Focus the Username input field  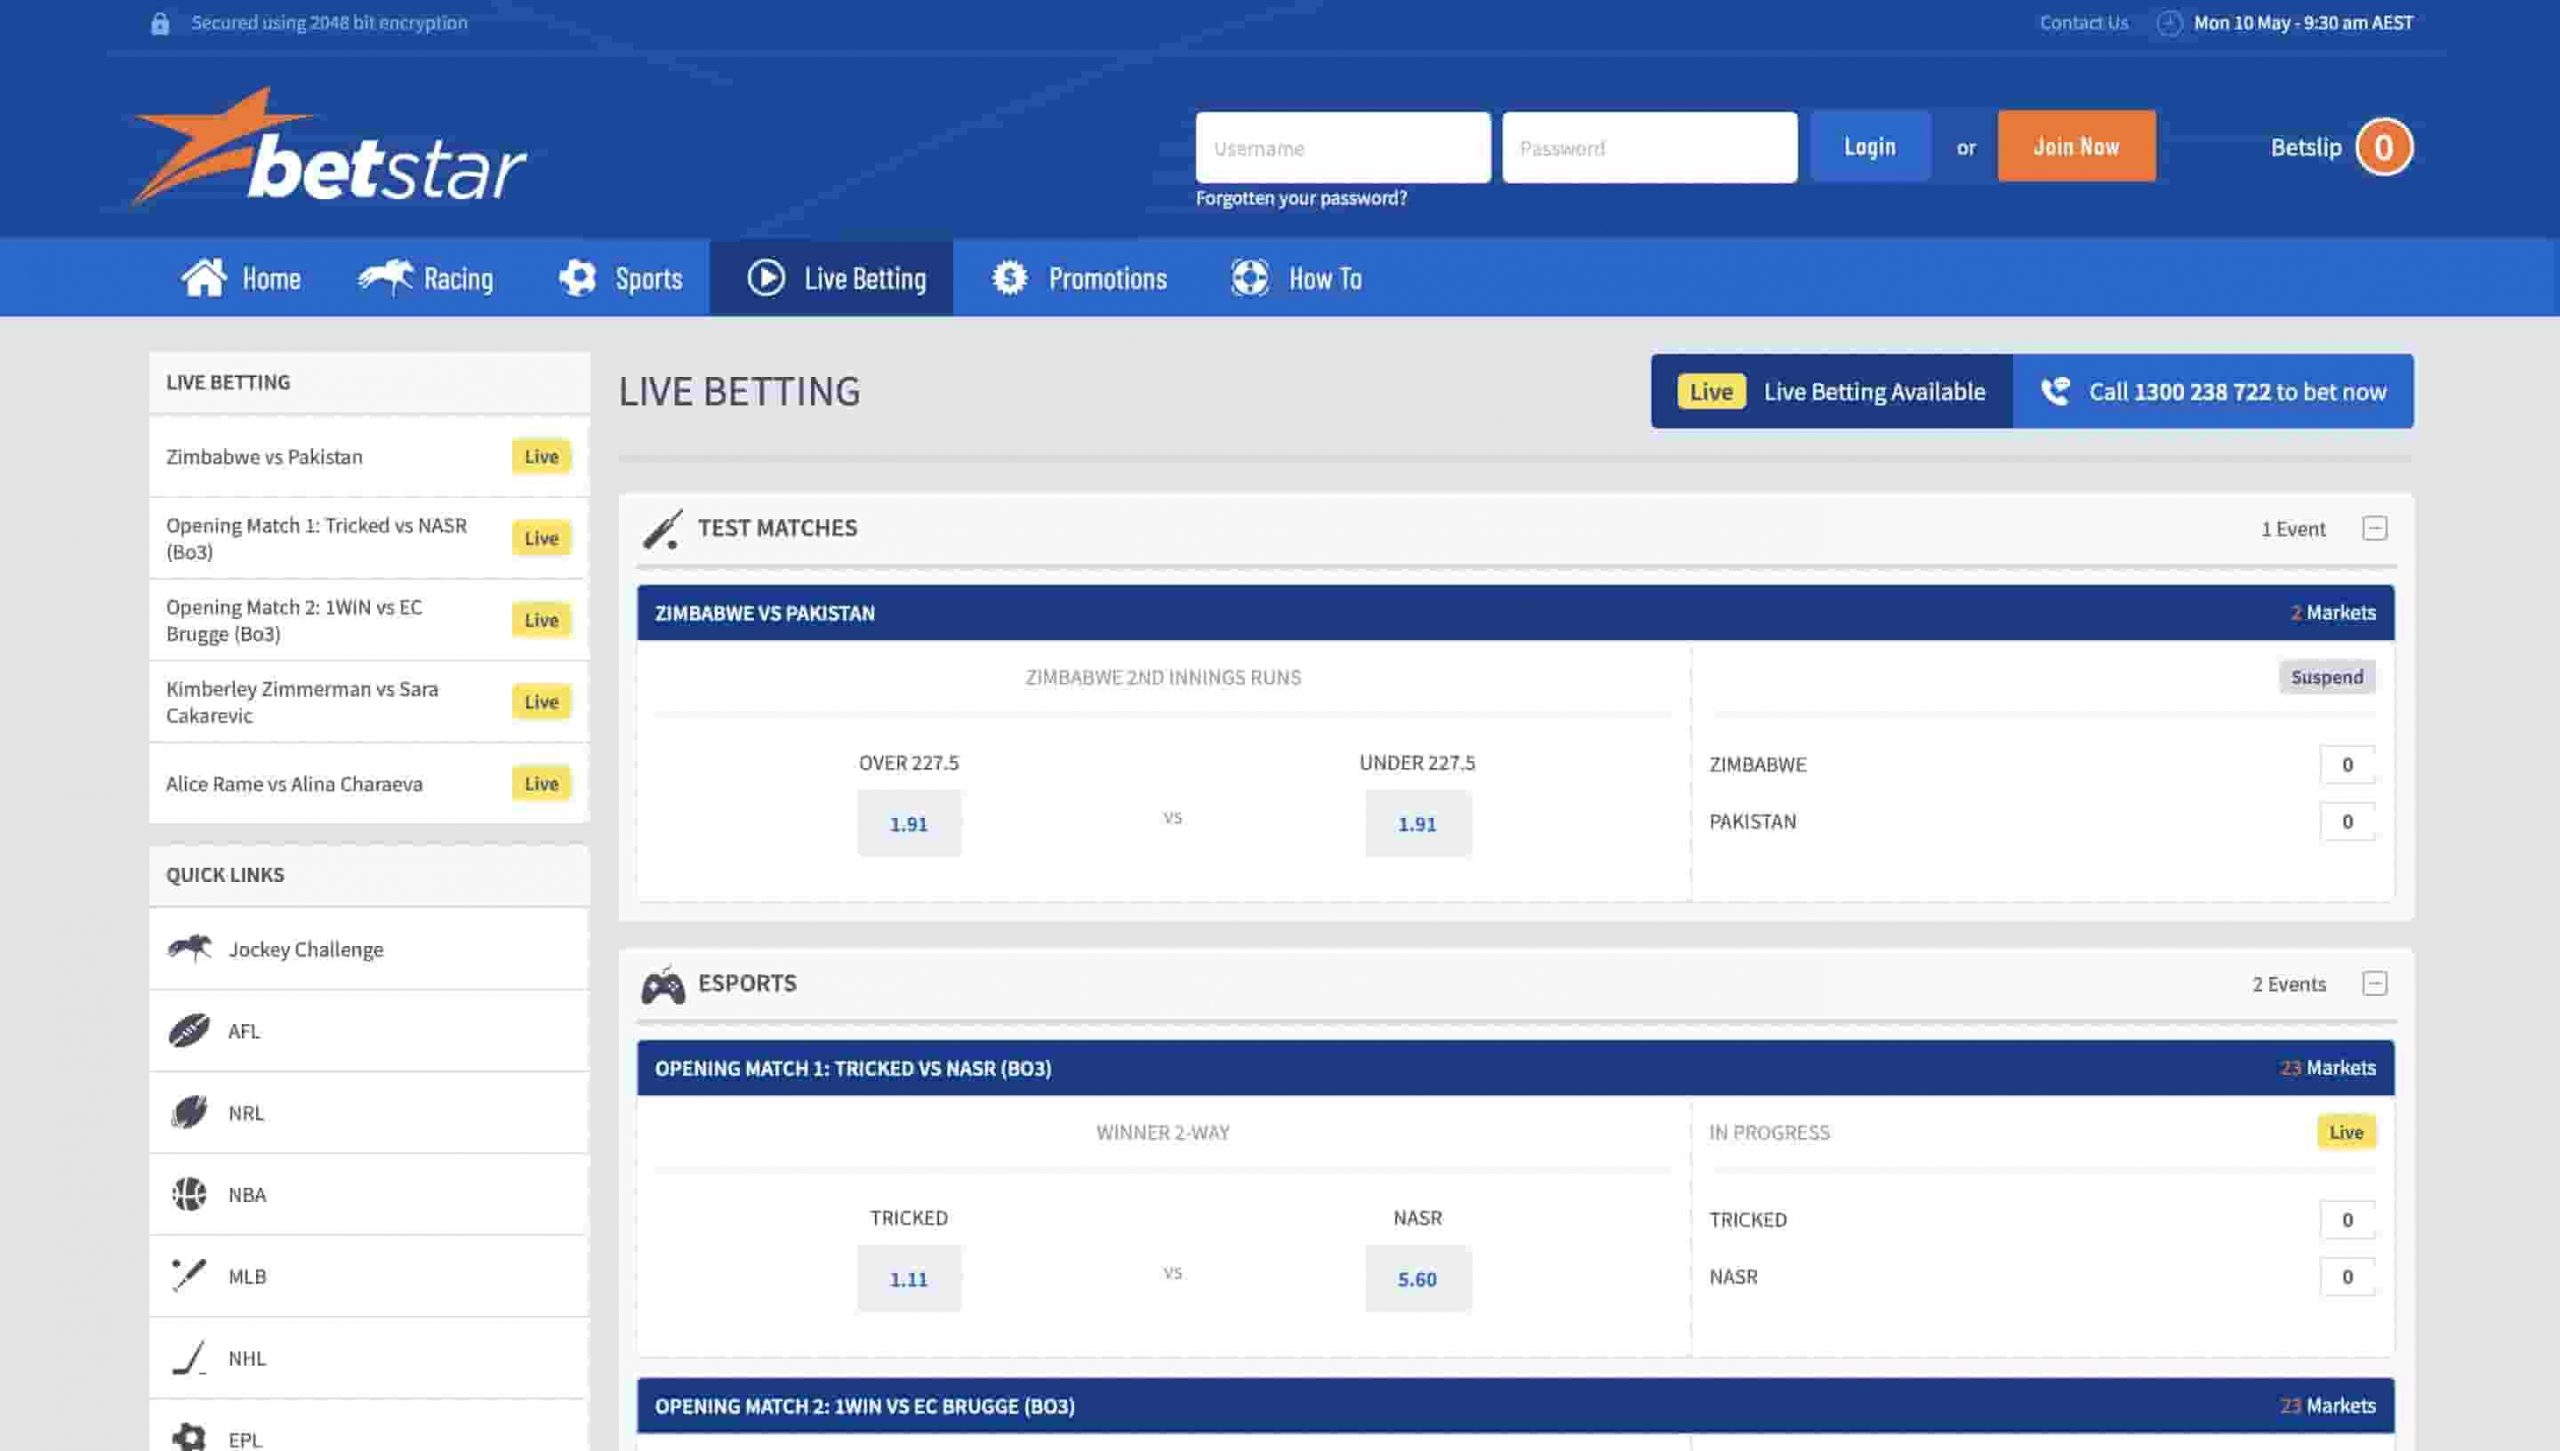click(1342, 148)
